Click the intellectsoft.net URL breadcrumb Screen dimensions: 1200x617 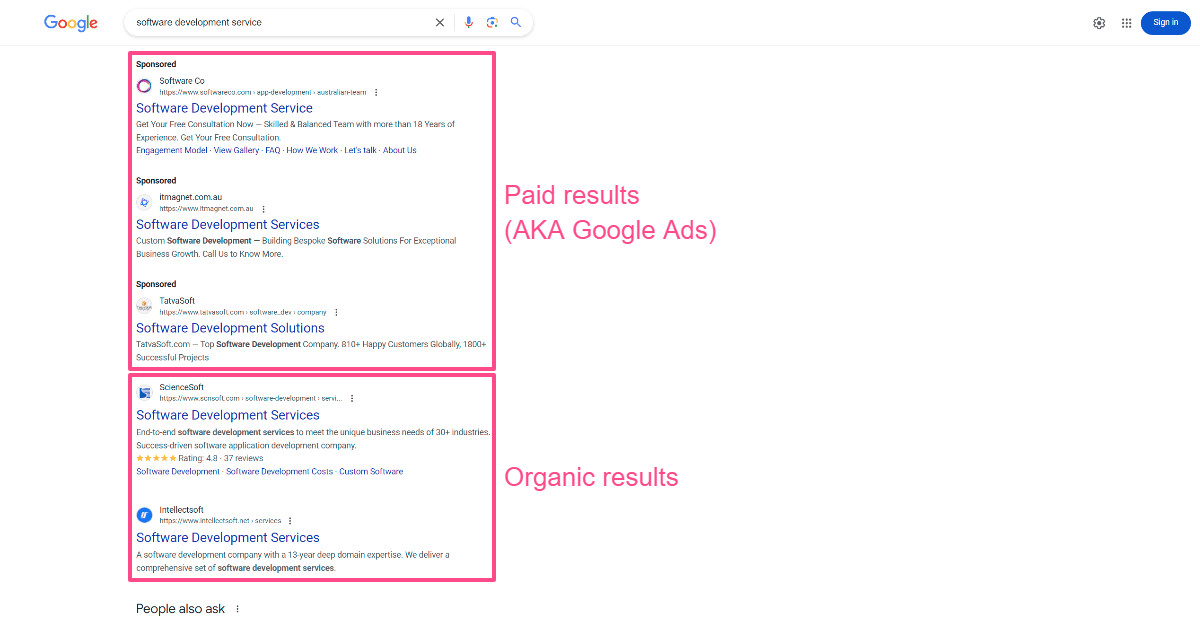tap(220, 521)
